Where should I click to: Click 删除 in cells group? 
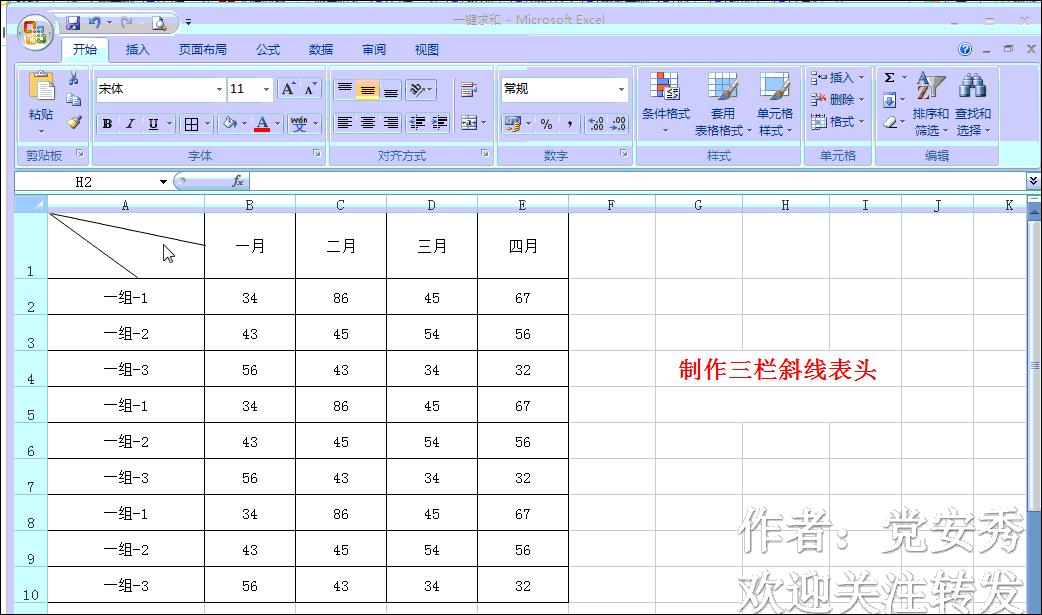pos(837,100)
